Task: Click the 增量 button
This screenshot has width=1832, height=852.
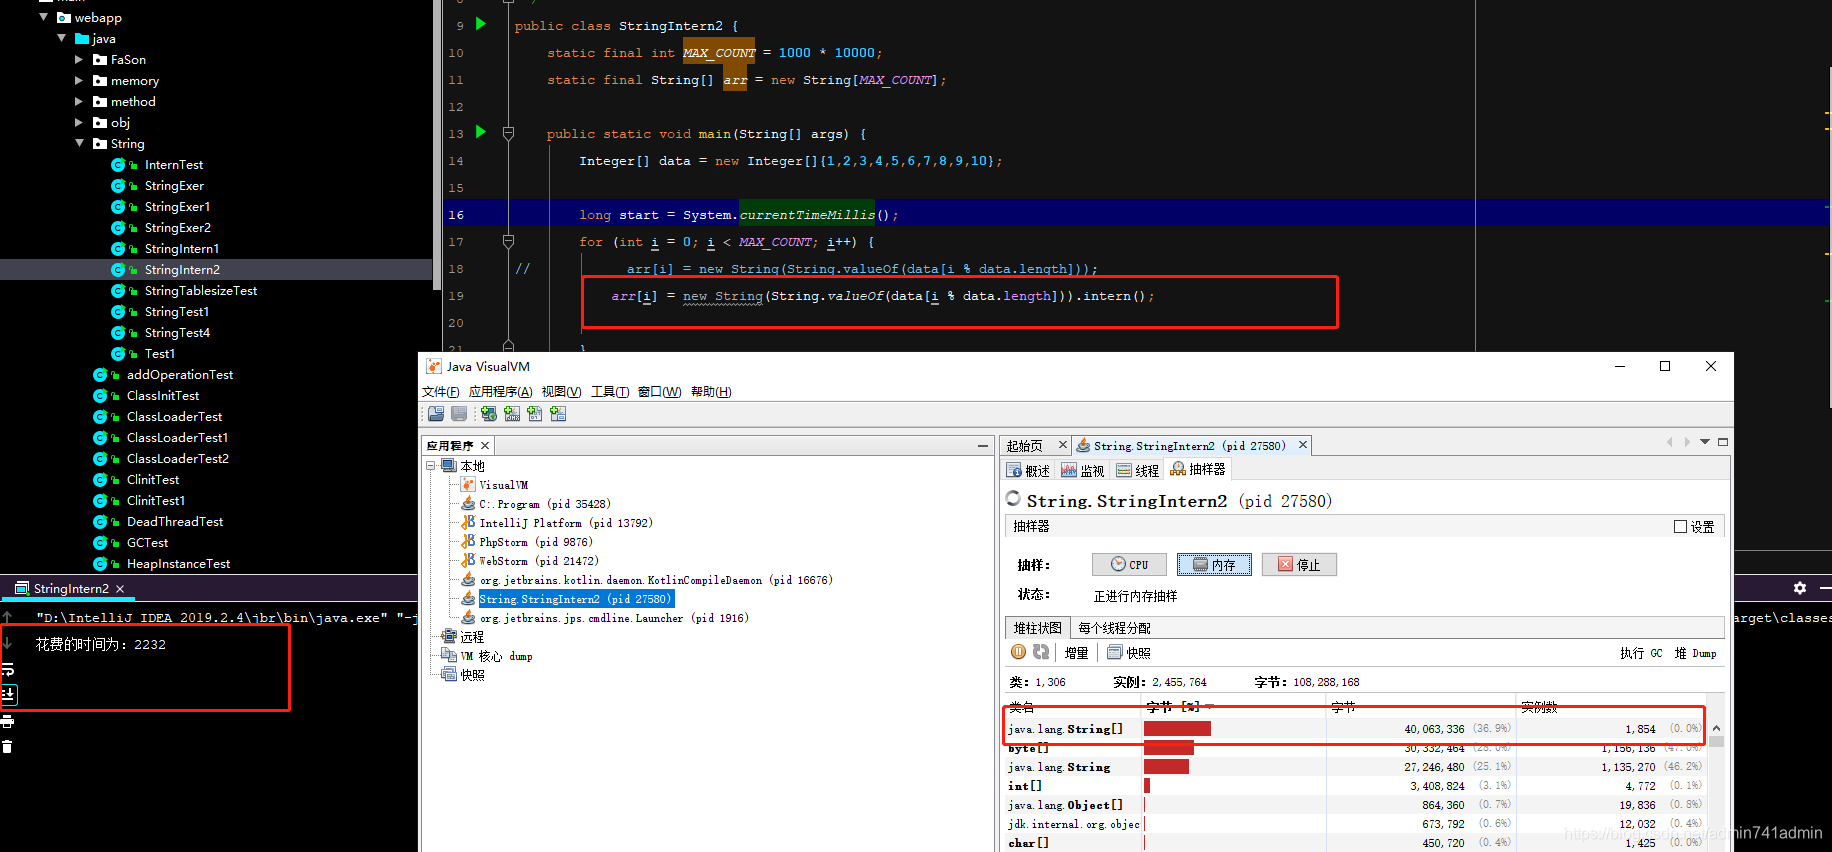Action: [x=1076, y=653]
